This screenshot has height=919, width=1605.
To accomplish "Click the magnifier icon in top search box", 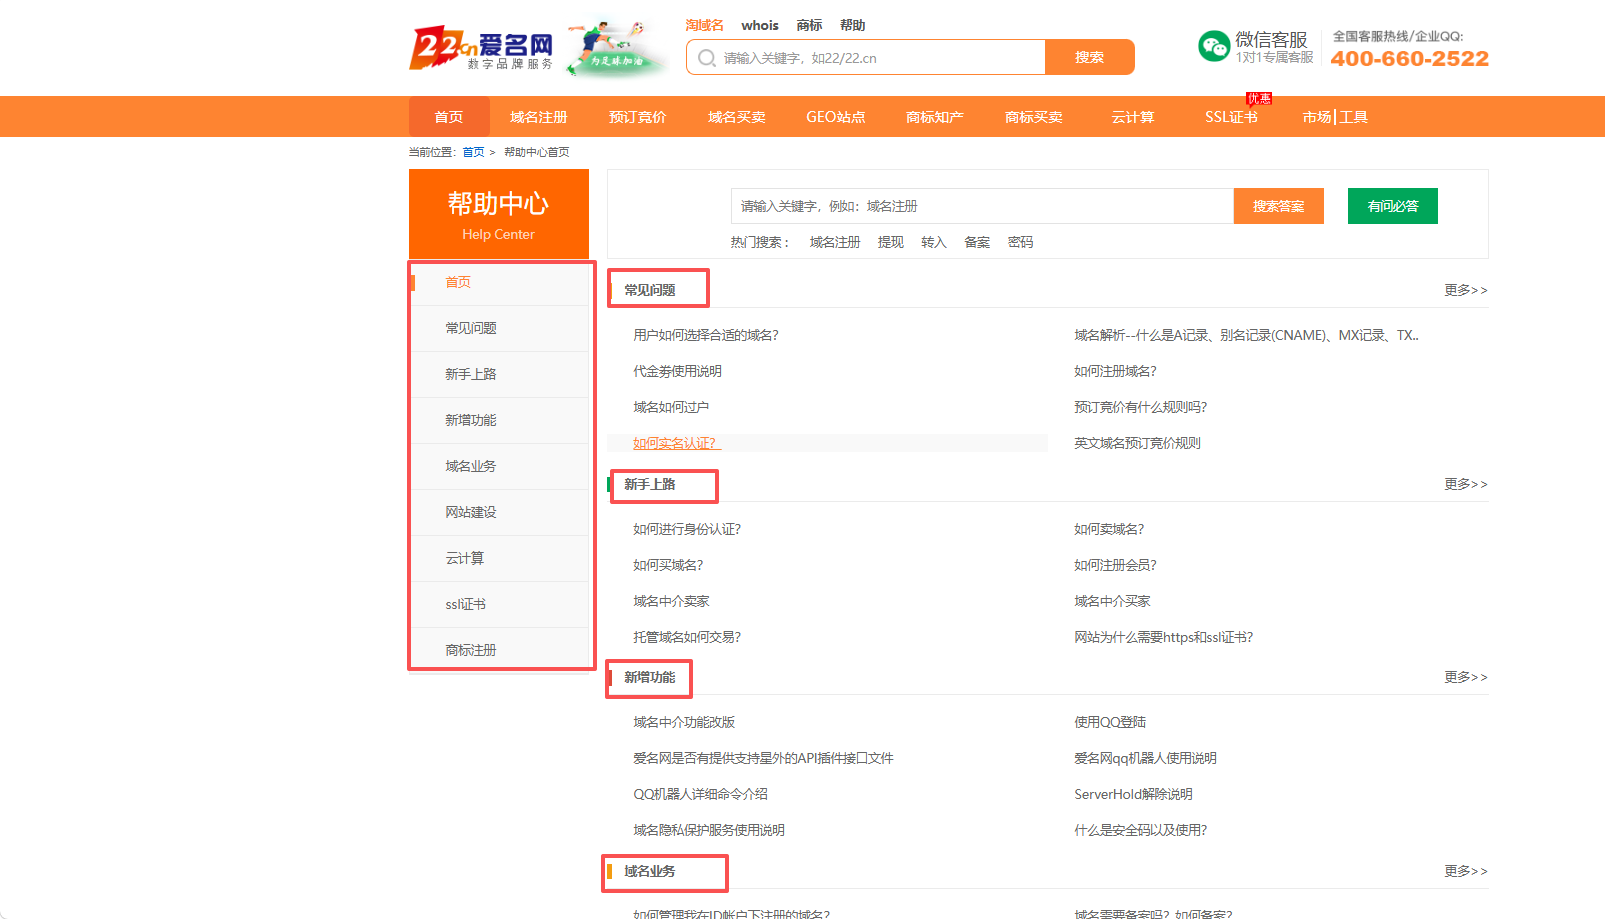I will (707, 58).
